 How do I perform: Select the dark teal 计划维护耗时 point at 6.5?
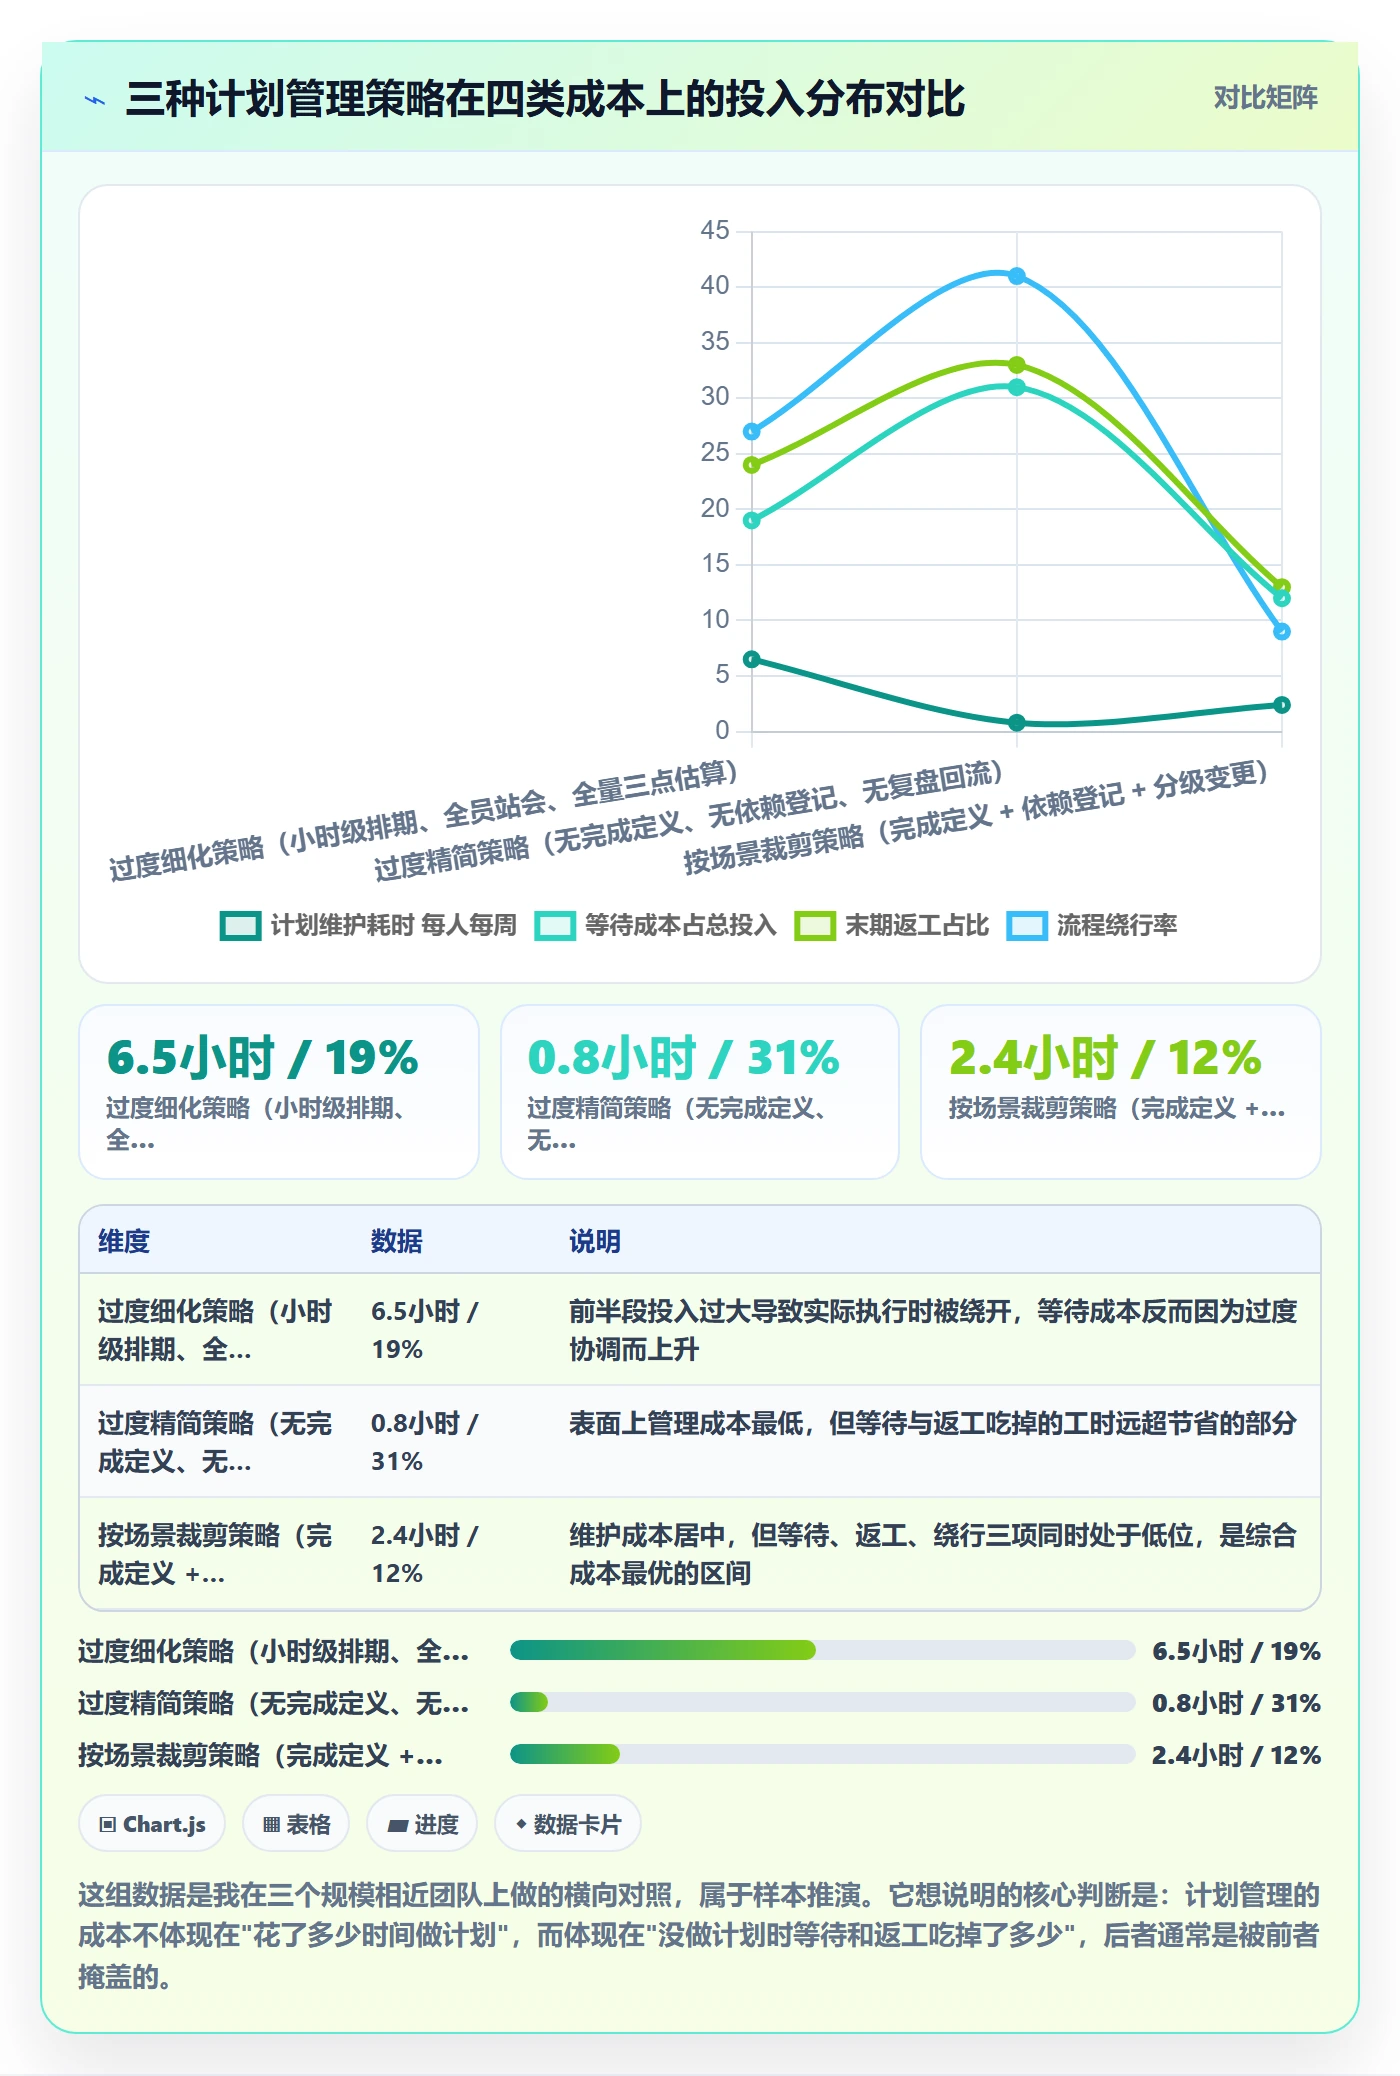(x=752, y=659)
